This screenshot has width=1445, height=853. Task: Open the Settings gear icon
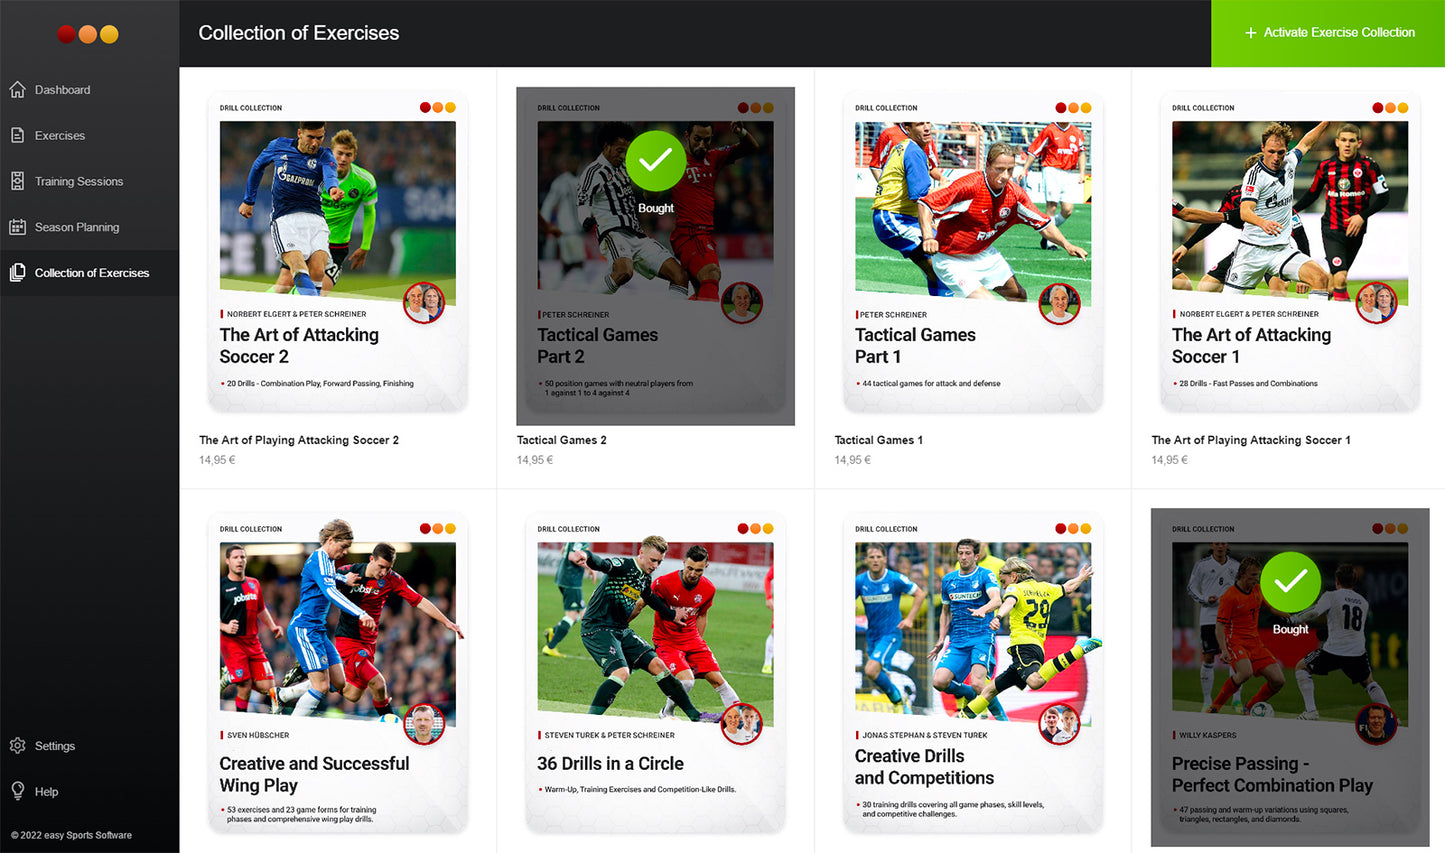pos(17,746)
